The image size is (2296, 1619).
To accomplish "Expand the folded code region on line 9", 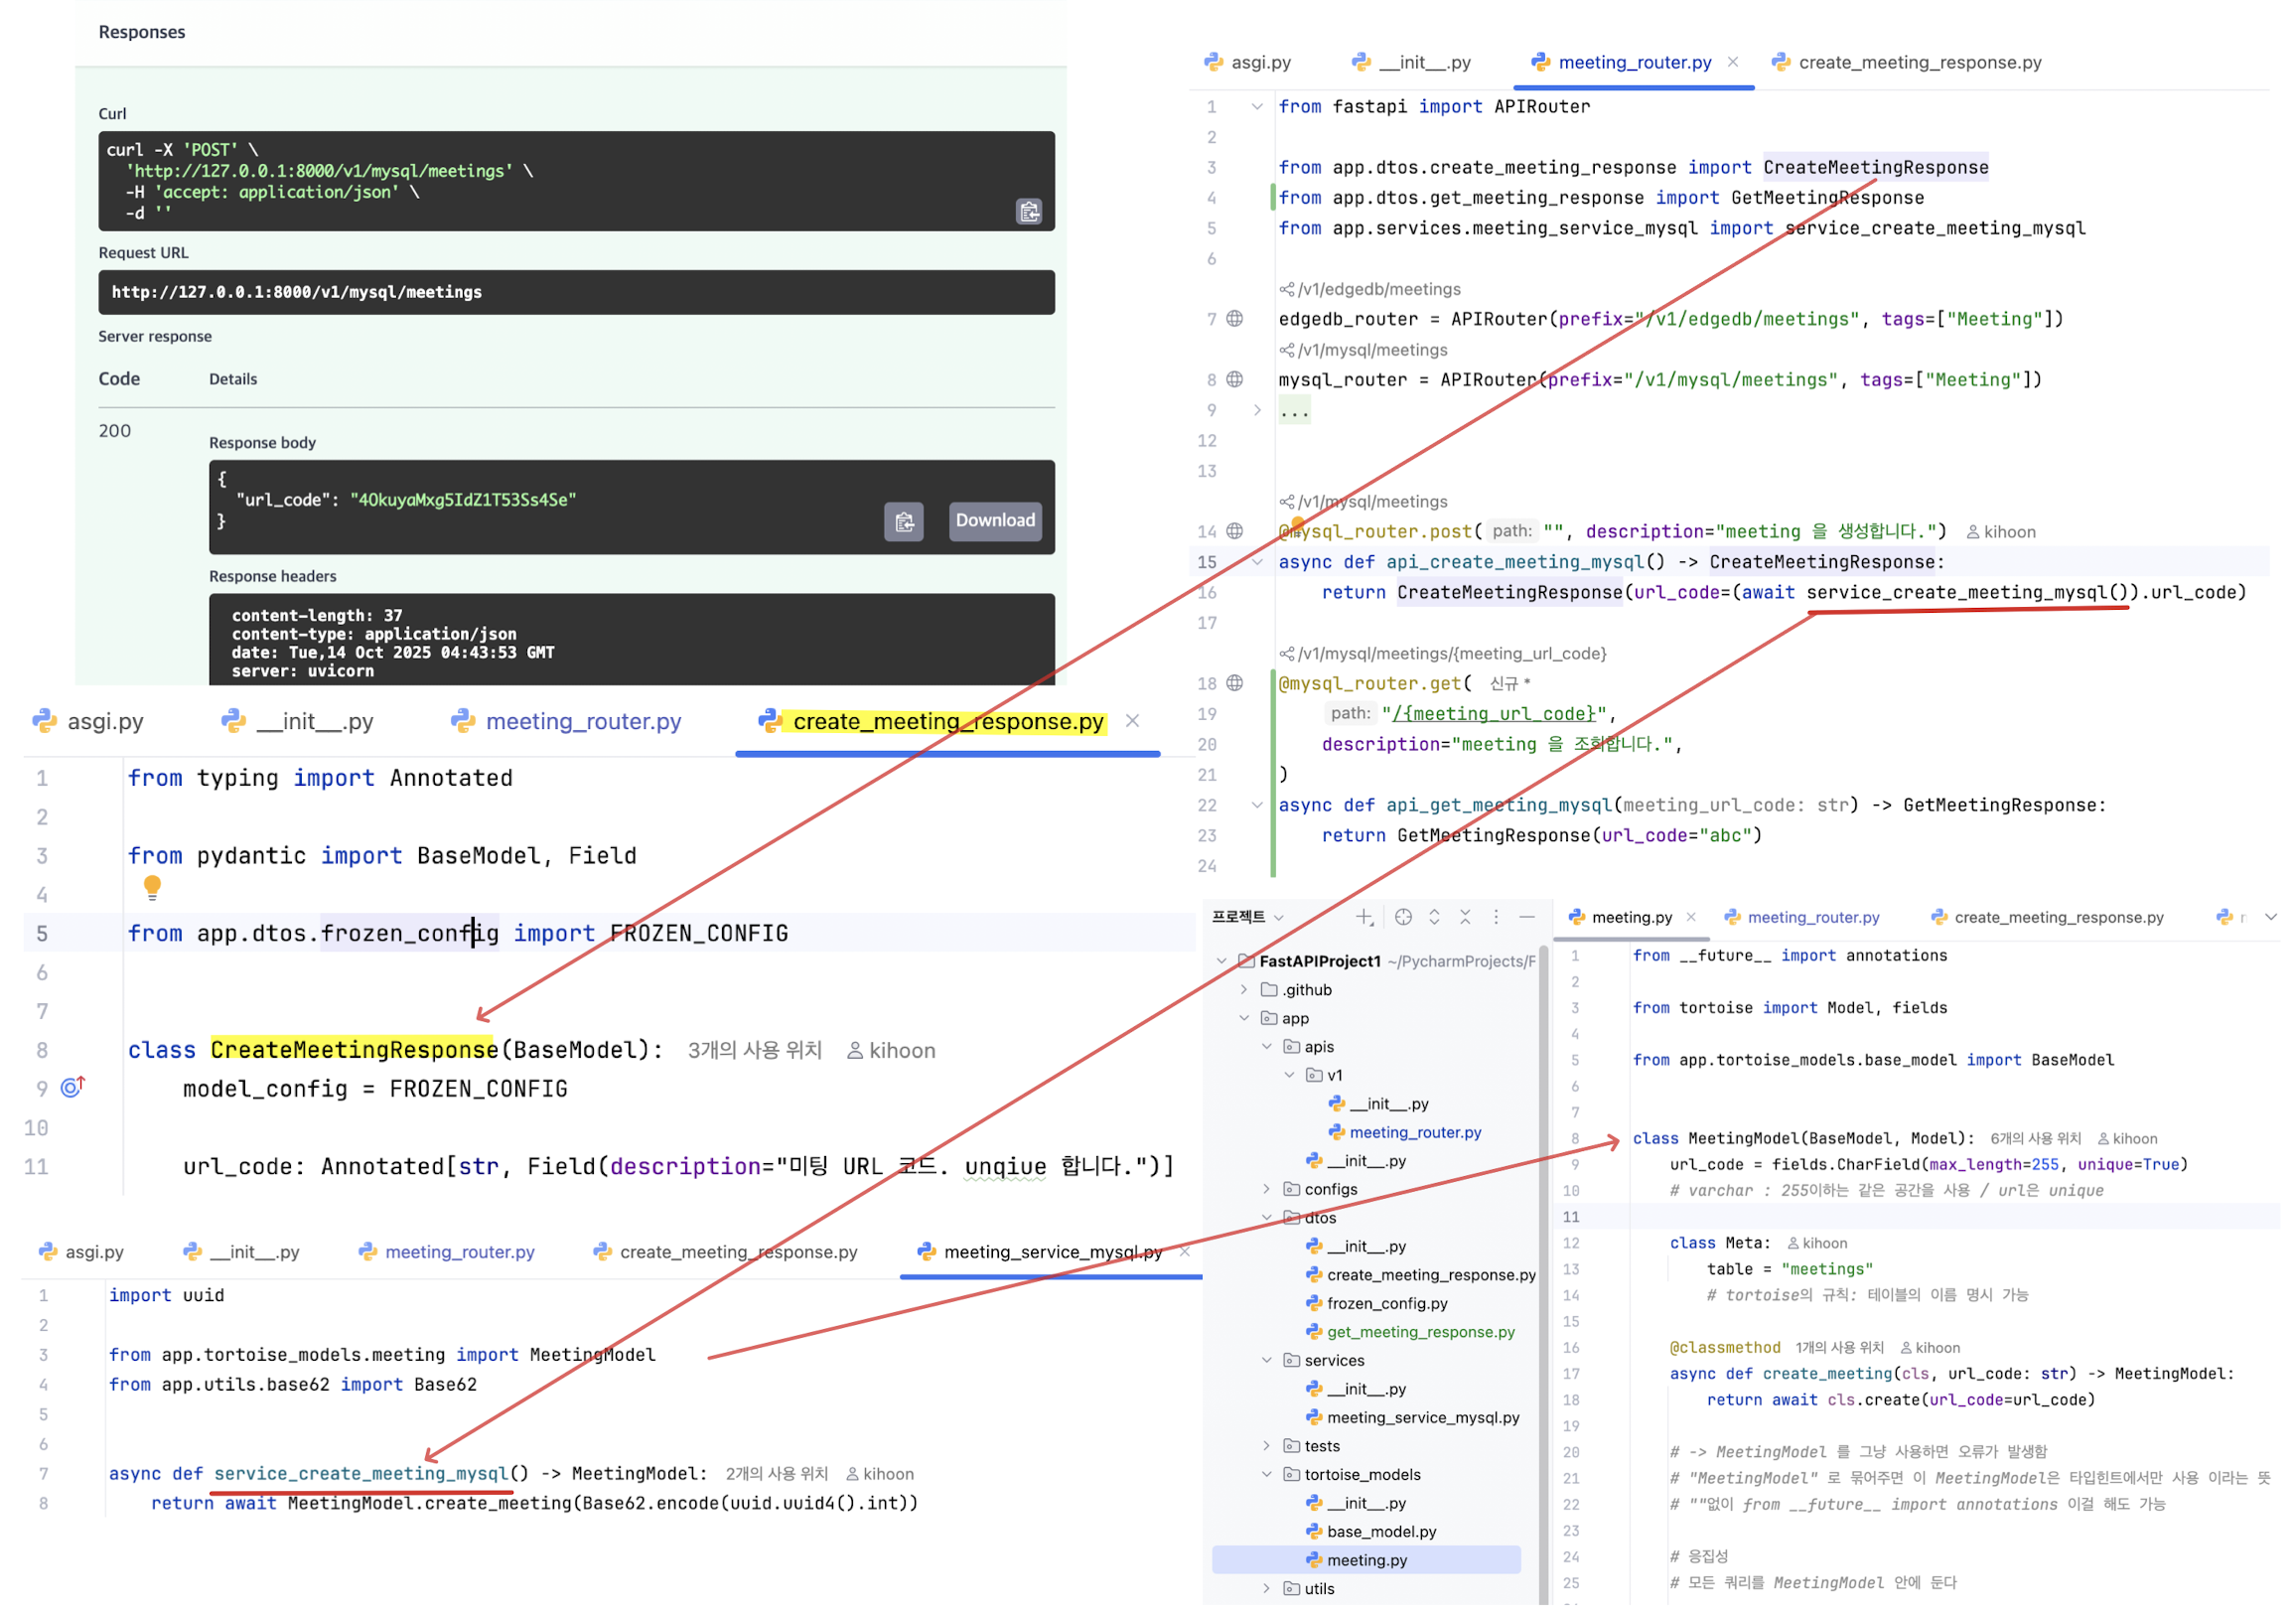I will [x=1257, y=410].
